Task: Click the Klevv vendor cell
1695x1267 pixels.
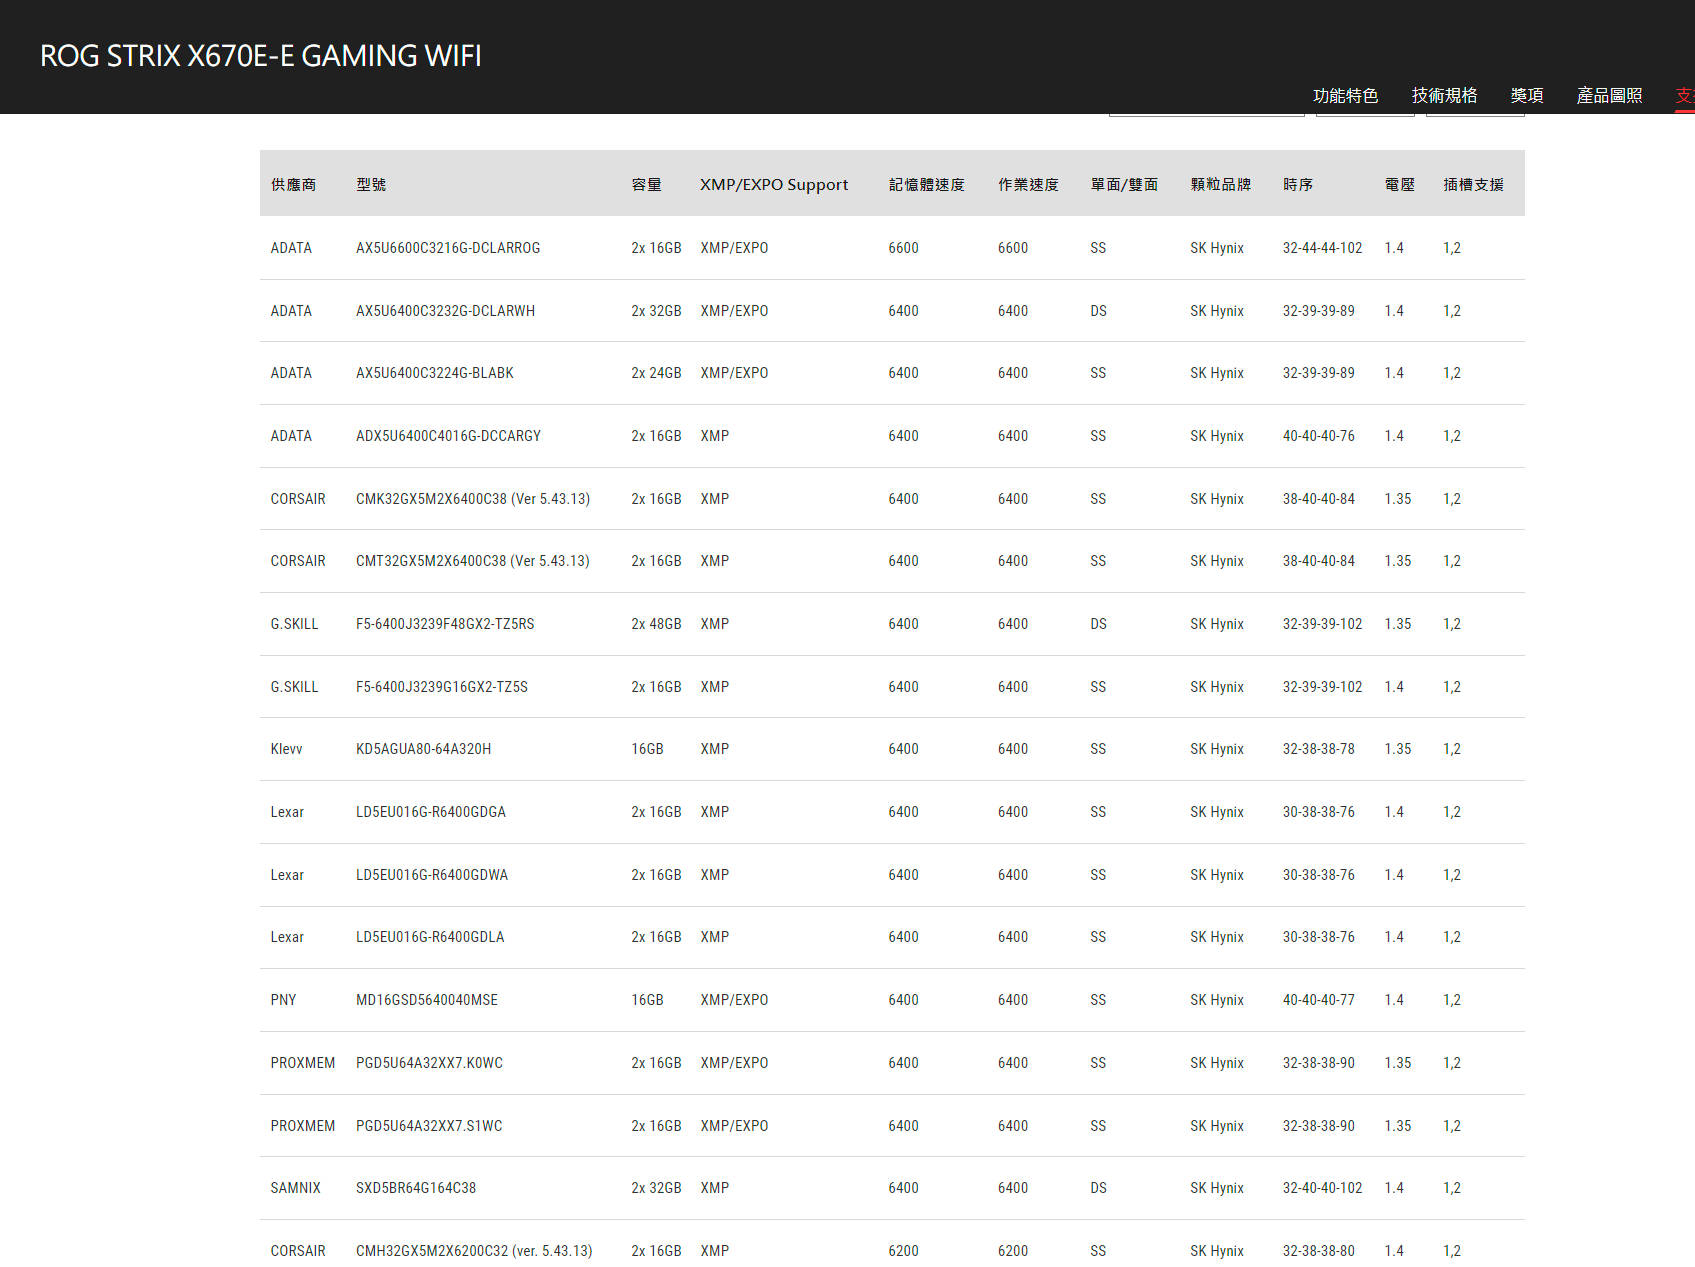Action: point(286,749)
